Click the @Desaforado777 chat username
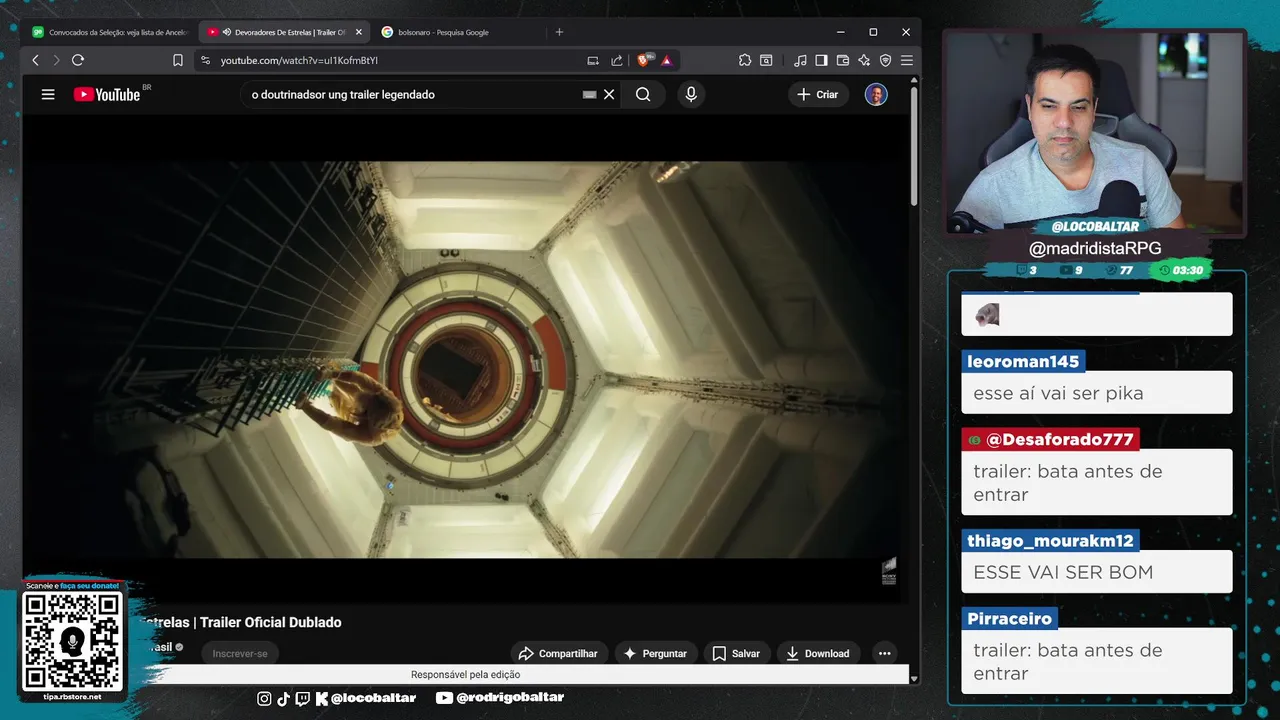This screenshot has height=720, width=1280. click(1050, 439)
